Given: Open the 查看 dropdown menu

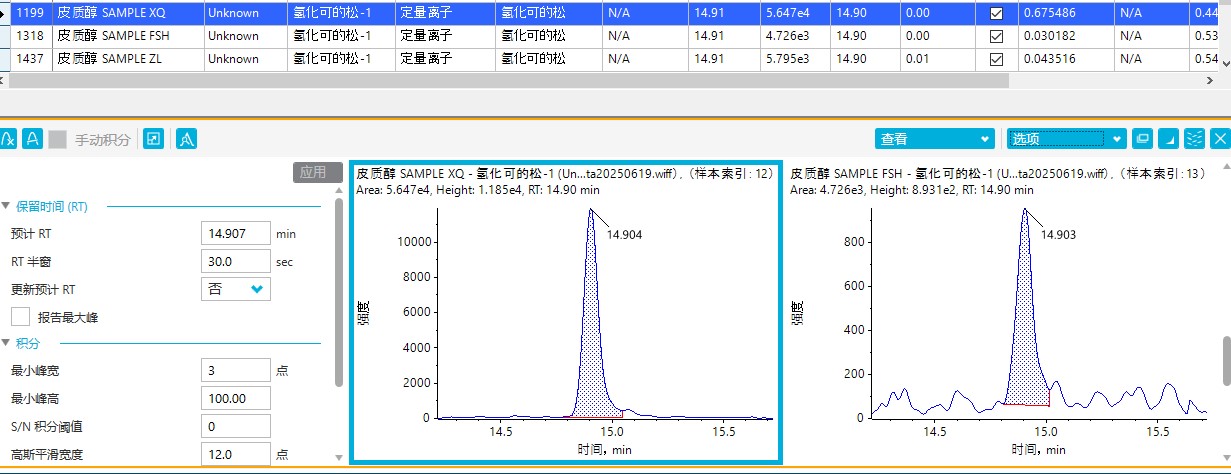Looking at the screenshot, I should 934,138.
